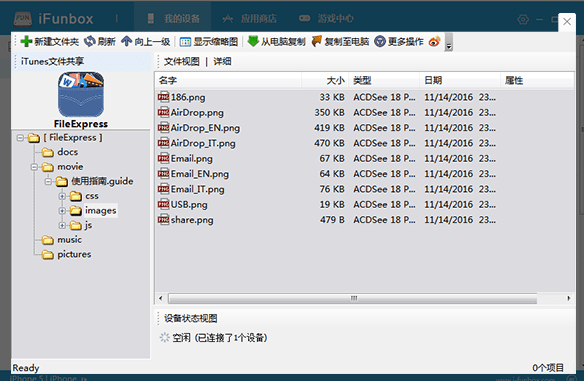The width and height of the screenshot is (584, 381).
Task: Expand the css folder node
Action: pyautogui.click(x=62, y=196)
